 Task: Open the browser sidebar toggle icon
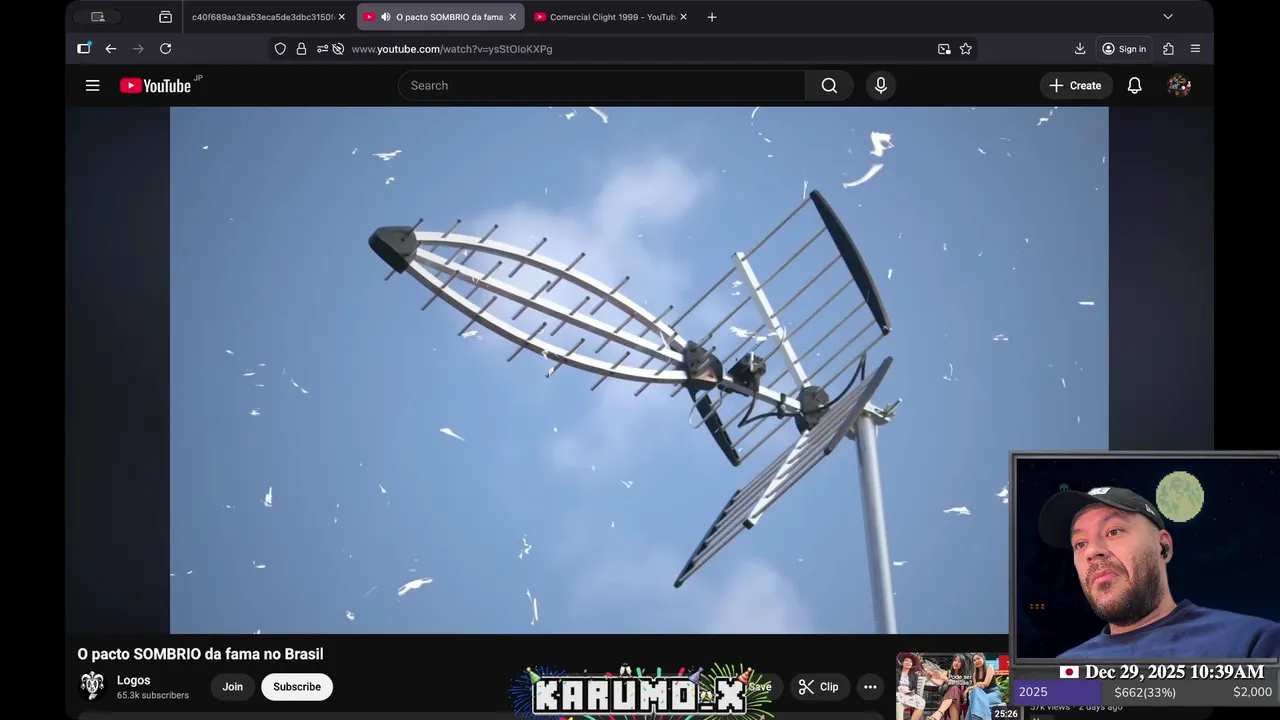tap(84, 48)
